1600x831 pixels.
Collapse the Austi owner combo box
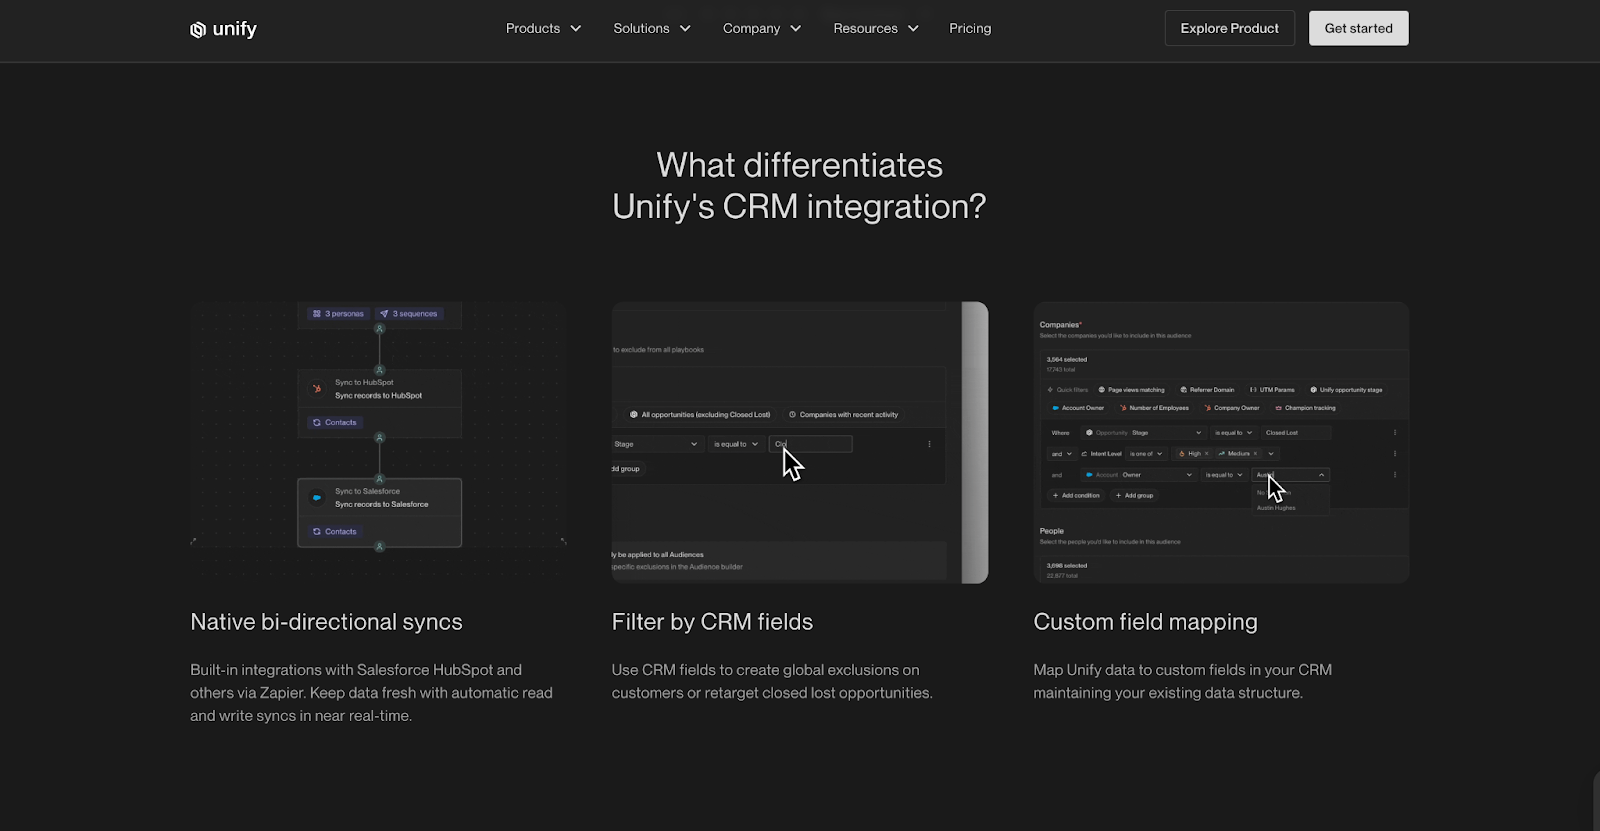point(1321,475)
